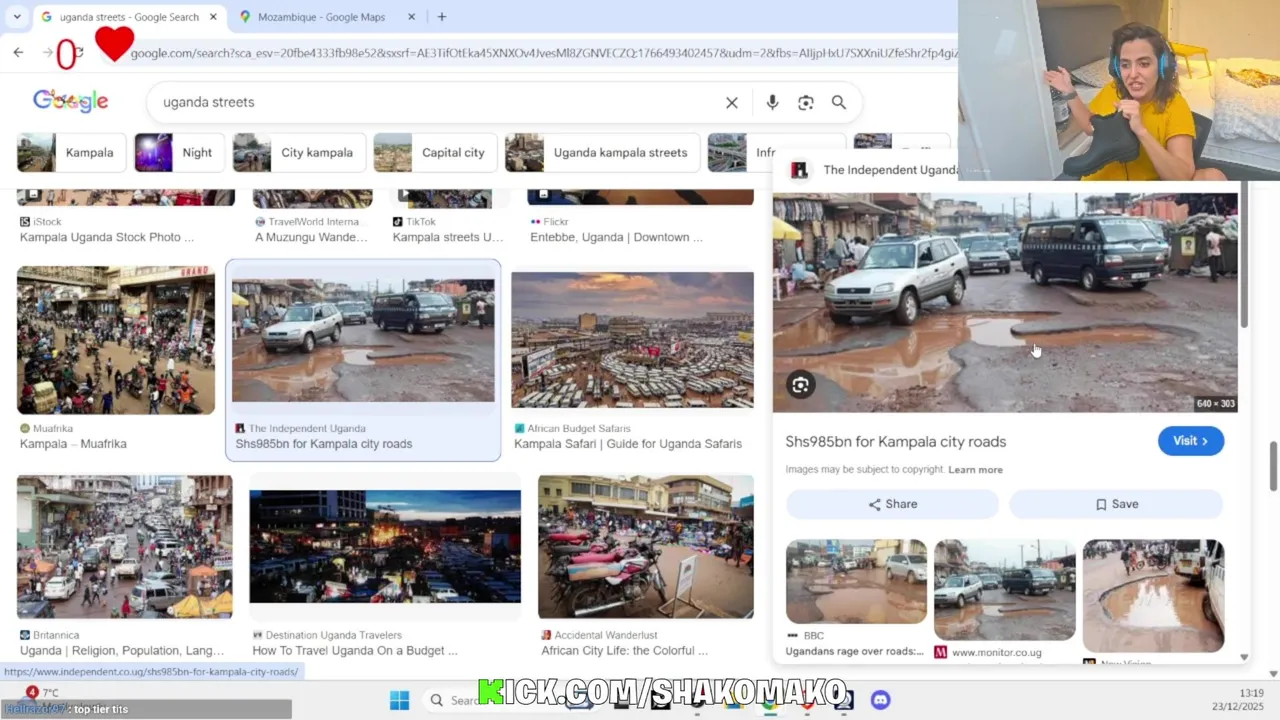
Task: Open Uganda Religion, Population Britannica caption
Action: coord(122,651)
